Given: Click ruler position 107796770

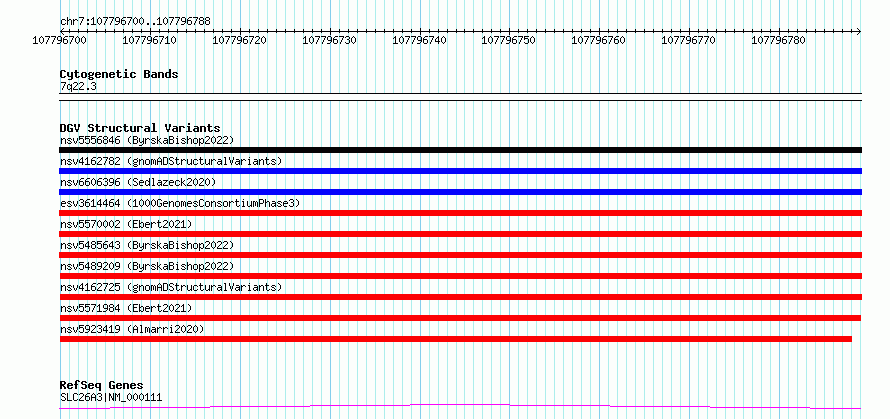Looking at the screenshot, I should (689, 40).
